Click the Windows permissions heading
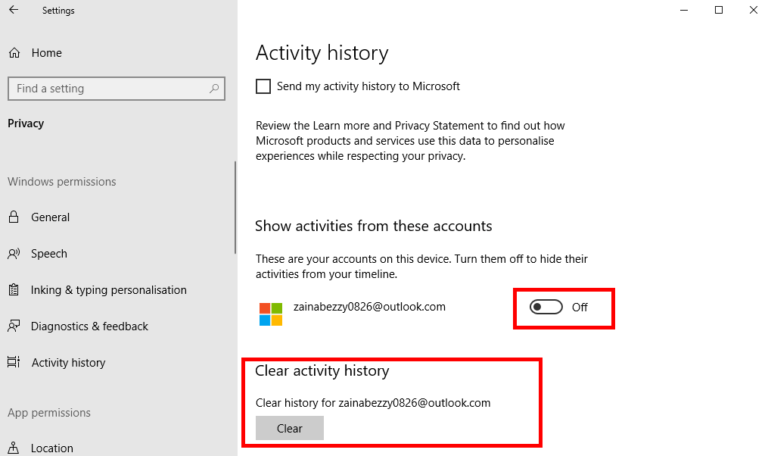Viewport: 768px width, 456px height. [x=62, y=182]
